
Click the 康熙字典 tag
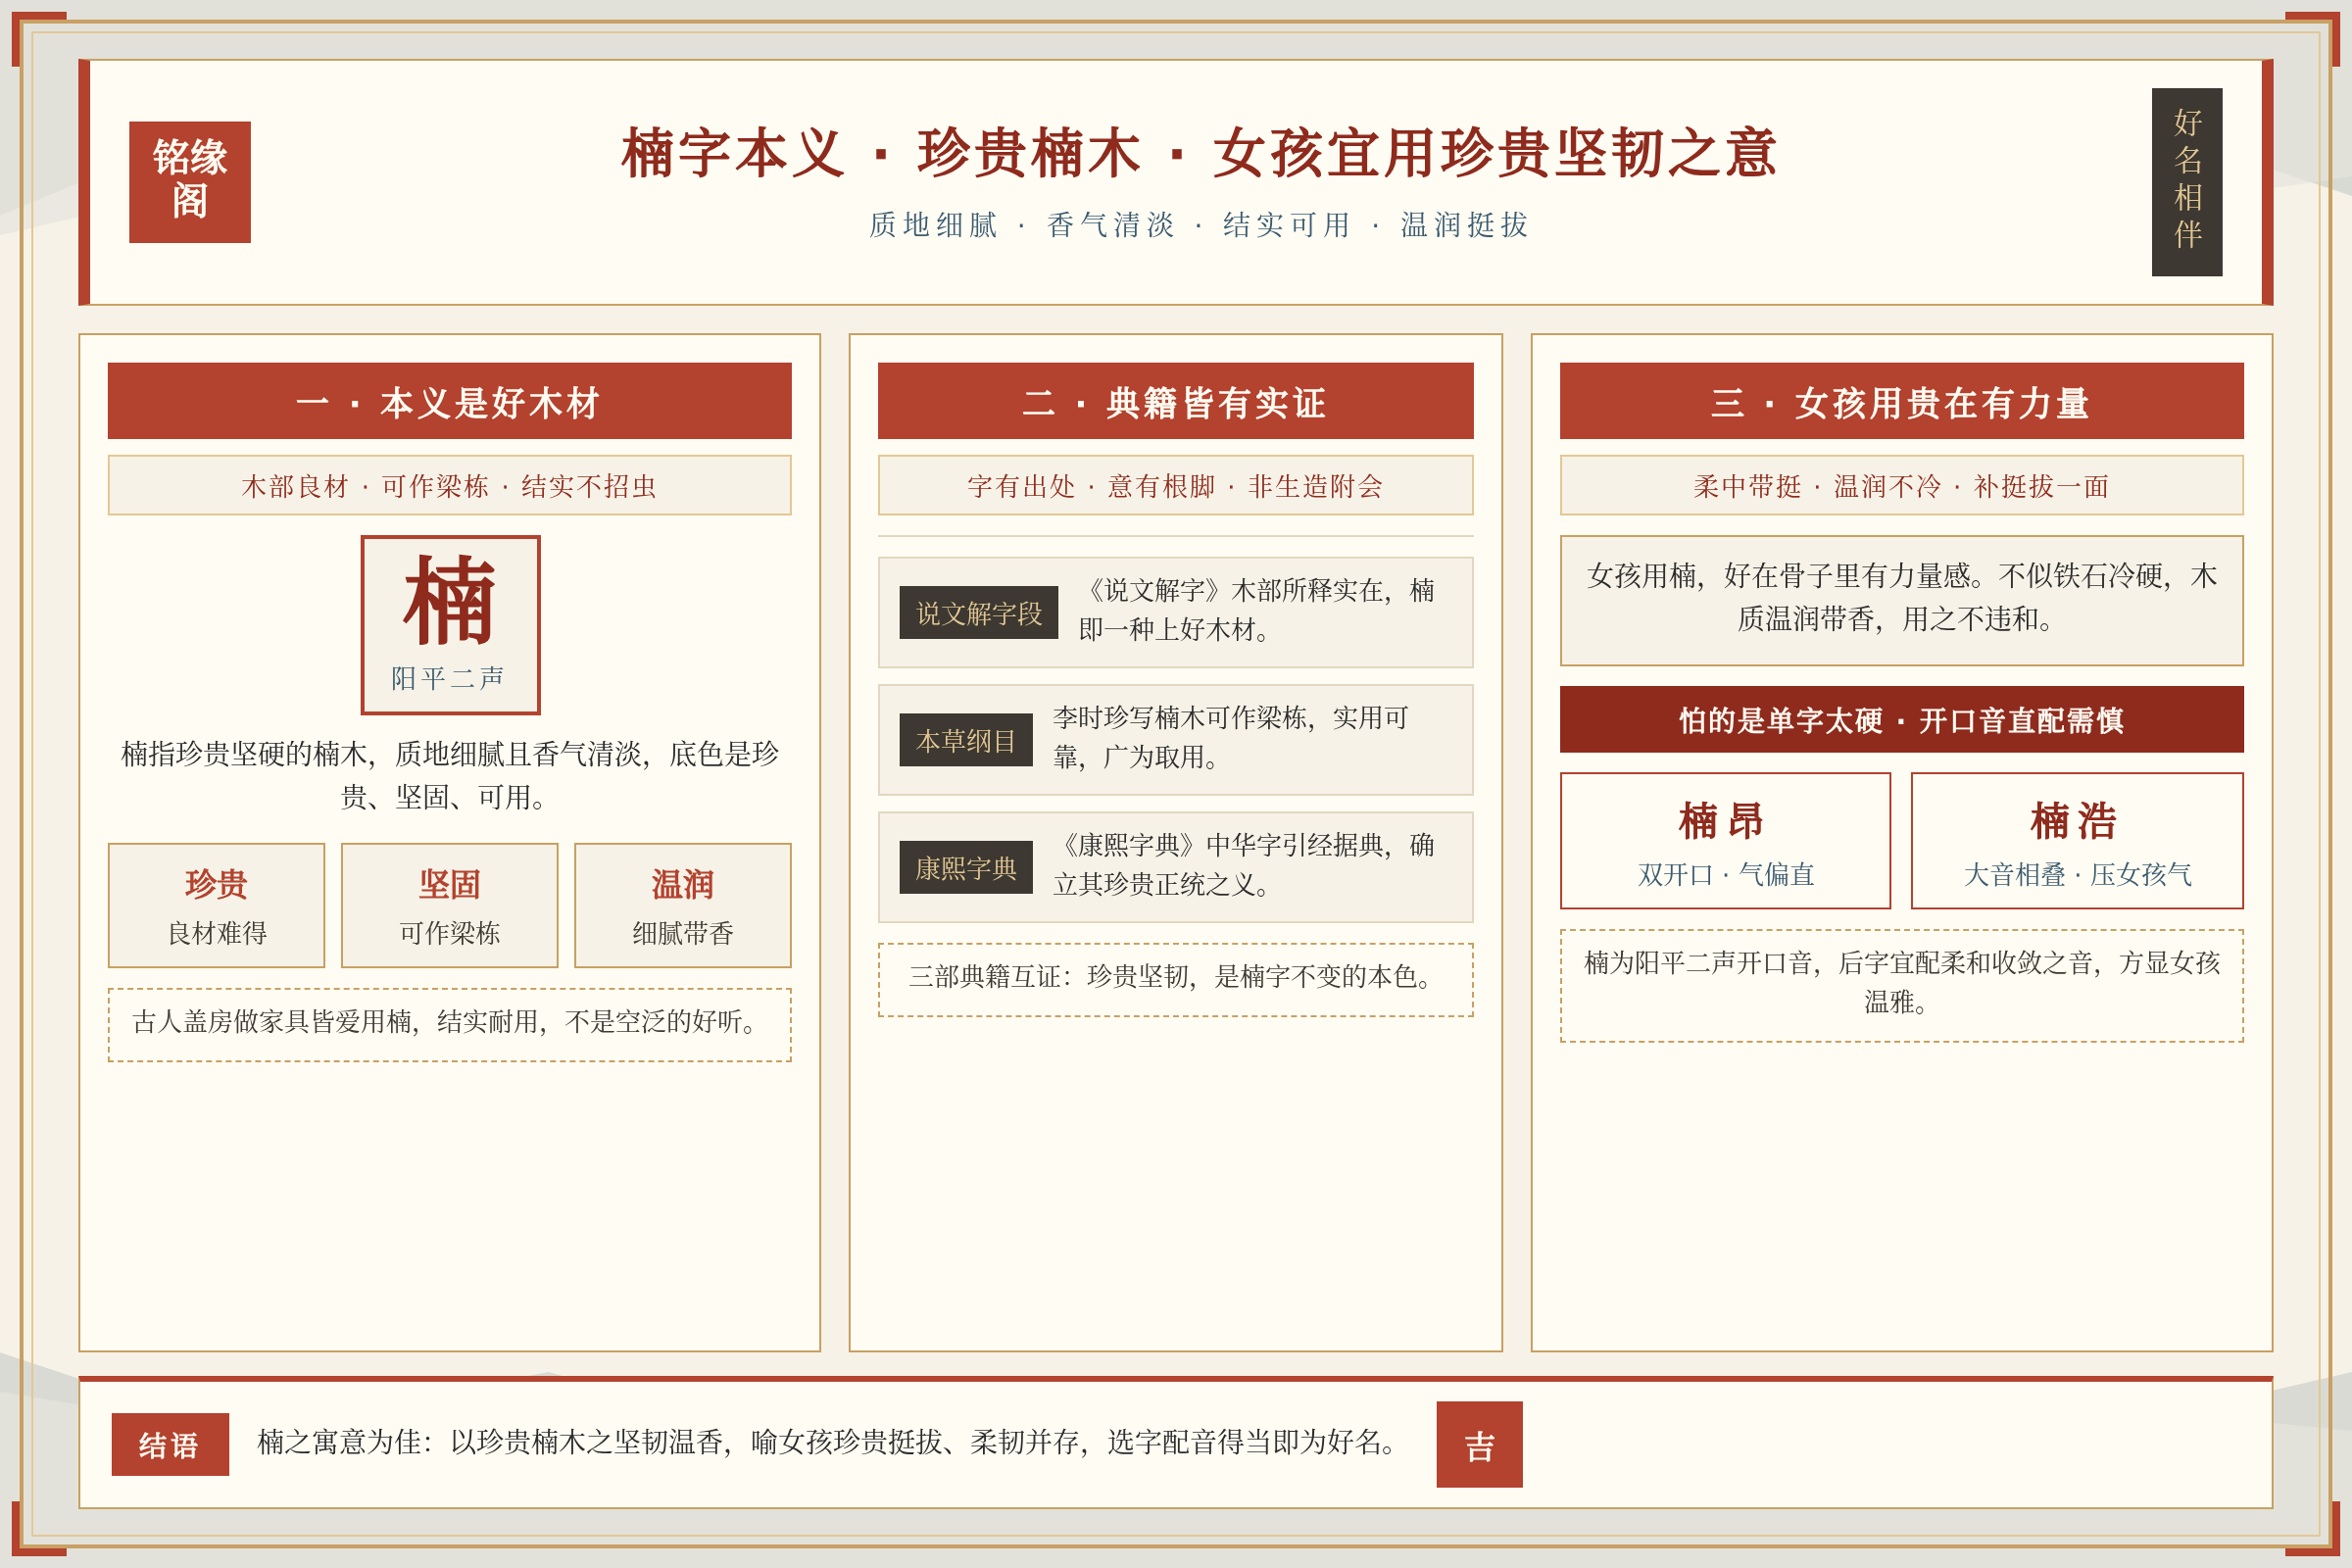(966, 867)
